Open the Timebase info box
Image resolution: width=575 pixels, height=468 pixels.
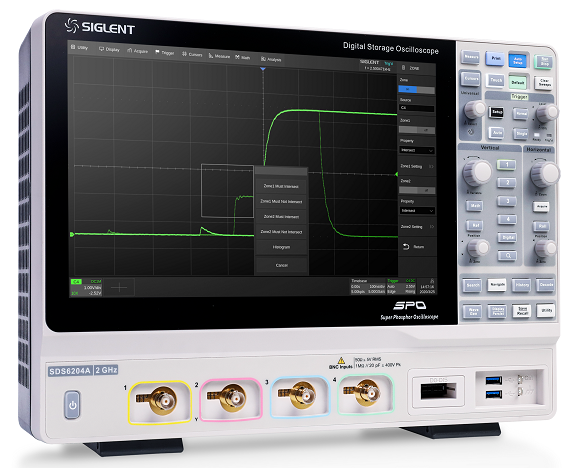point(368,286)
